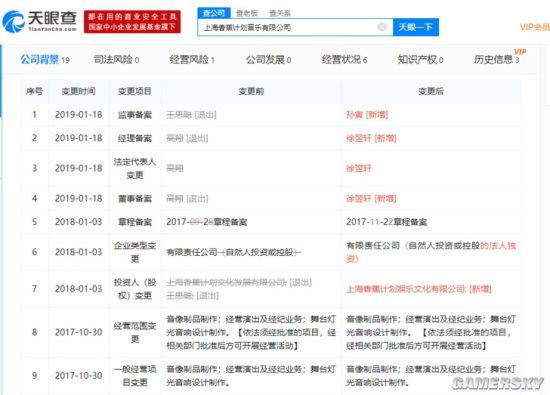
Task: Open the 司法风险 section tab
Action: coord(116,60)
